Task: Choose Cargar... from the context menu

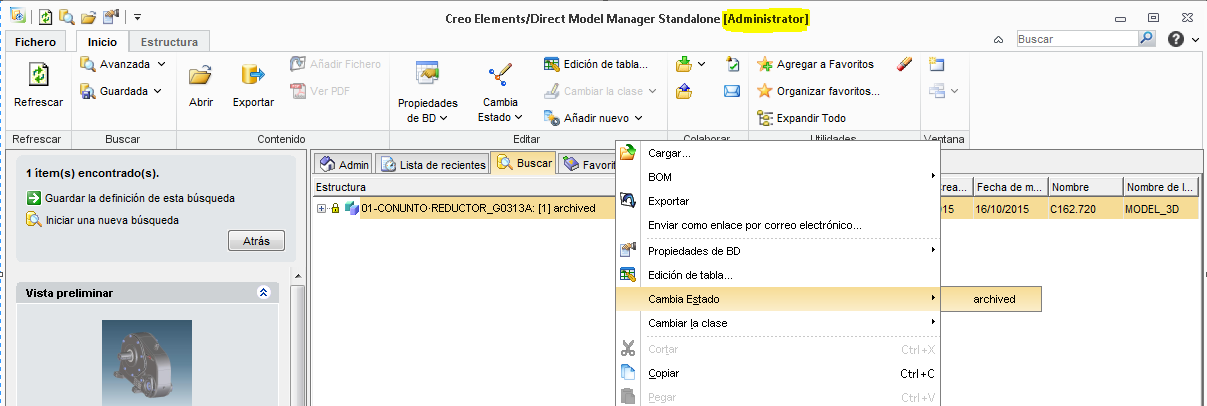Action: (x=777, y=153)
